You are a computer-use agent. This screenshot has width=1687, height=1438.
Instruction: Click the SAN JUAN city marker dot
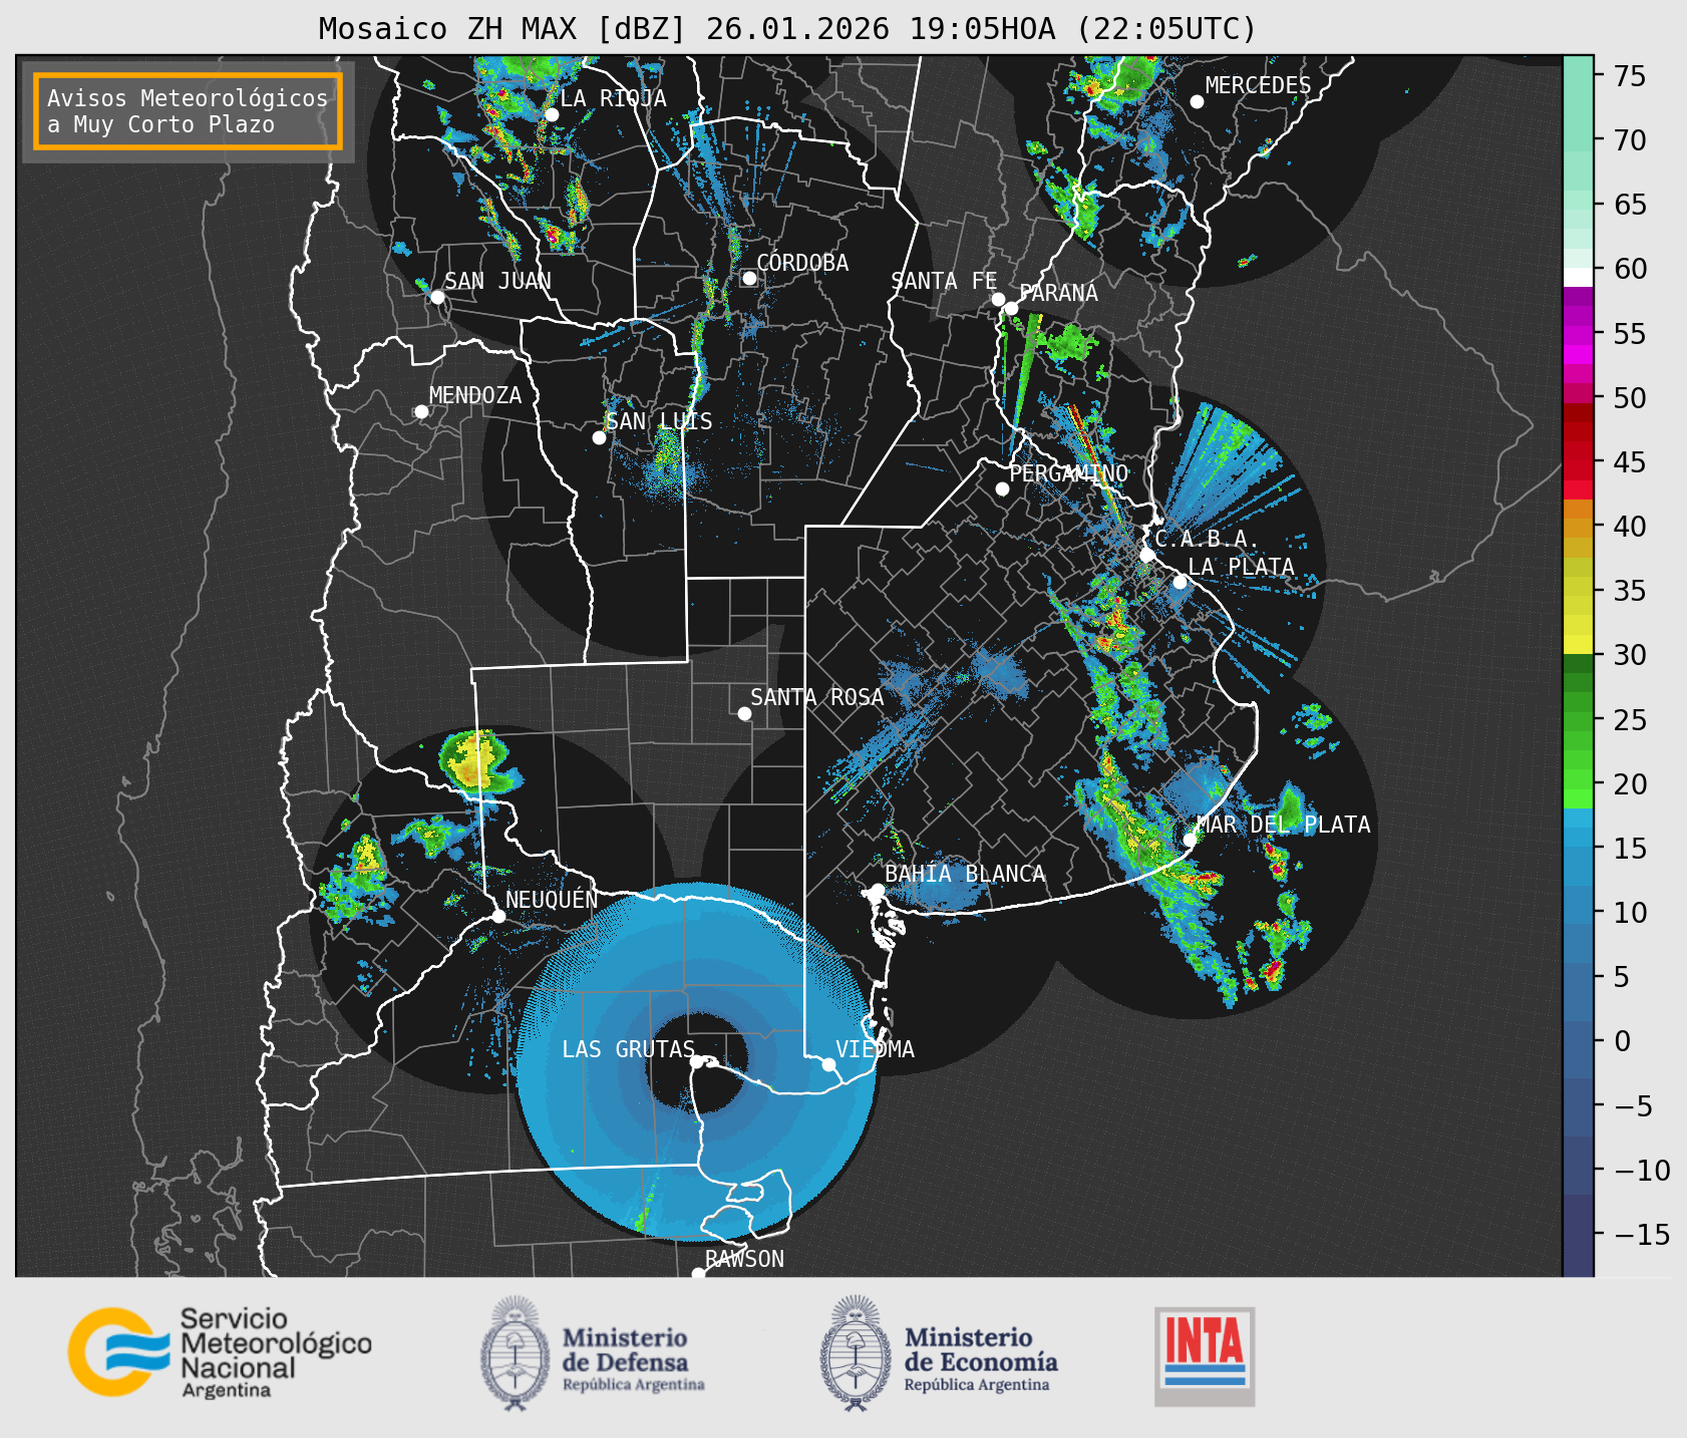437,297
